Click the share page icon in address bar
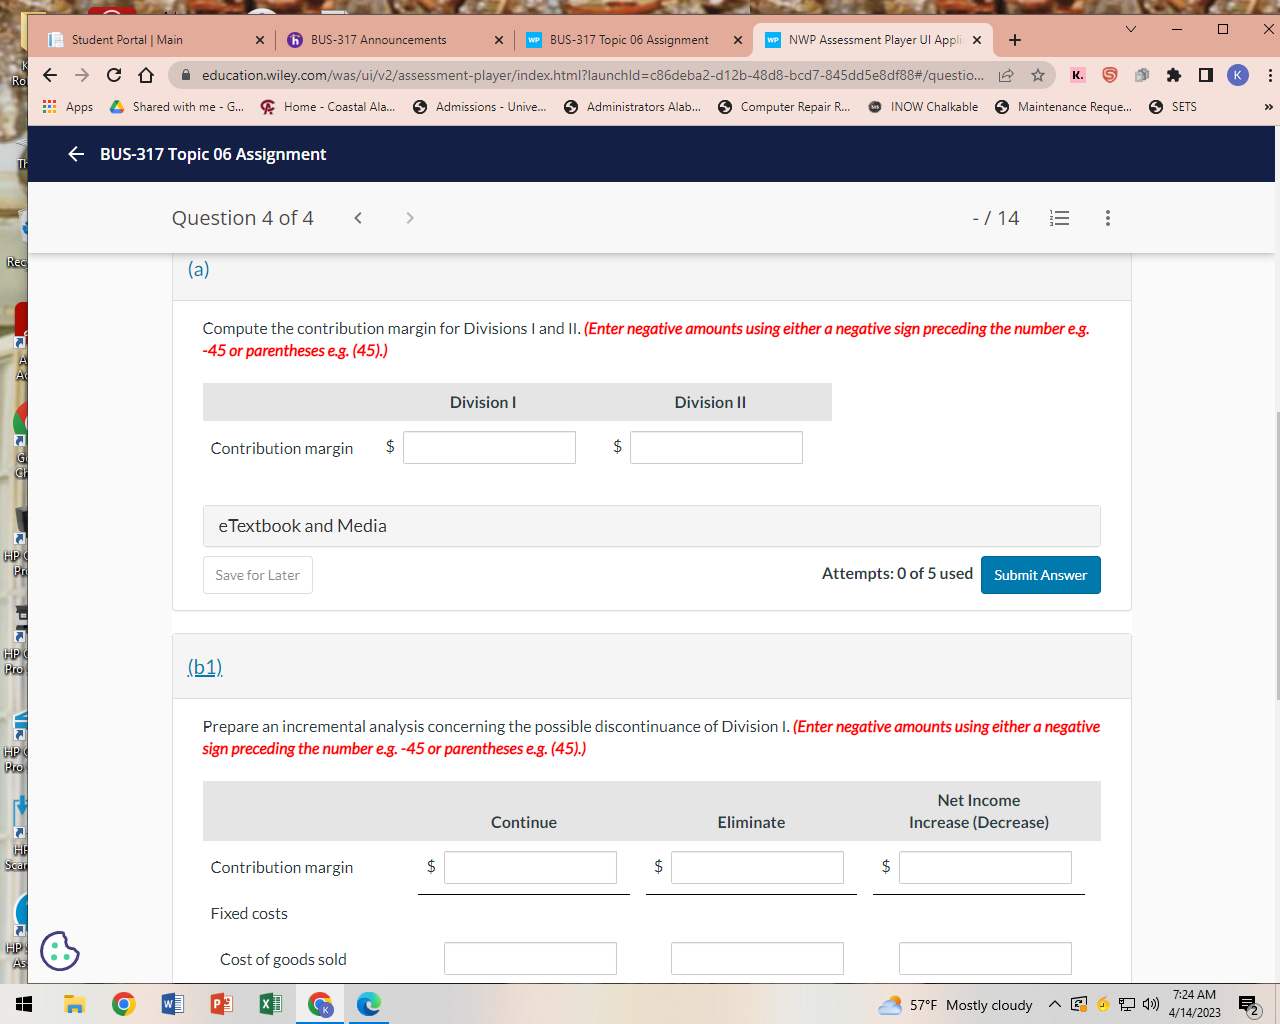This screenshot has width=1280, height=1024. point(1006,75)
